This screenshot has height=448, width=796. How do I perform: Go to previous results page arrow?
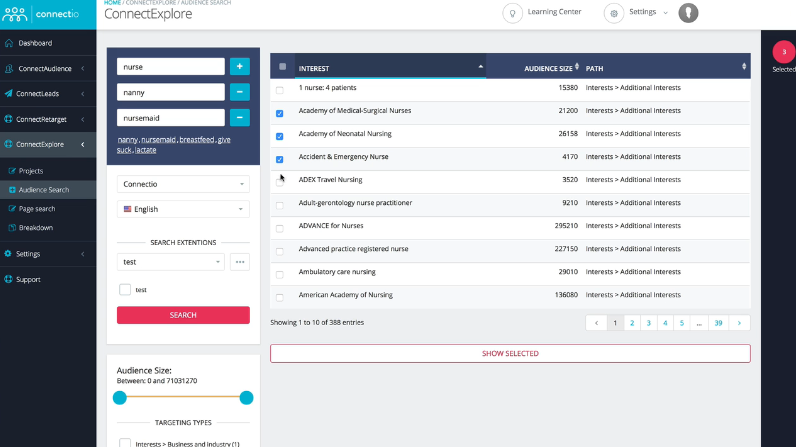coord(596,323)
